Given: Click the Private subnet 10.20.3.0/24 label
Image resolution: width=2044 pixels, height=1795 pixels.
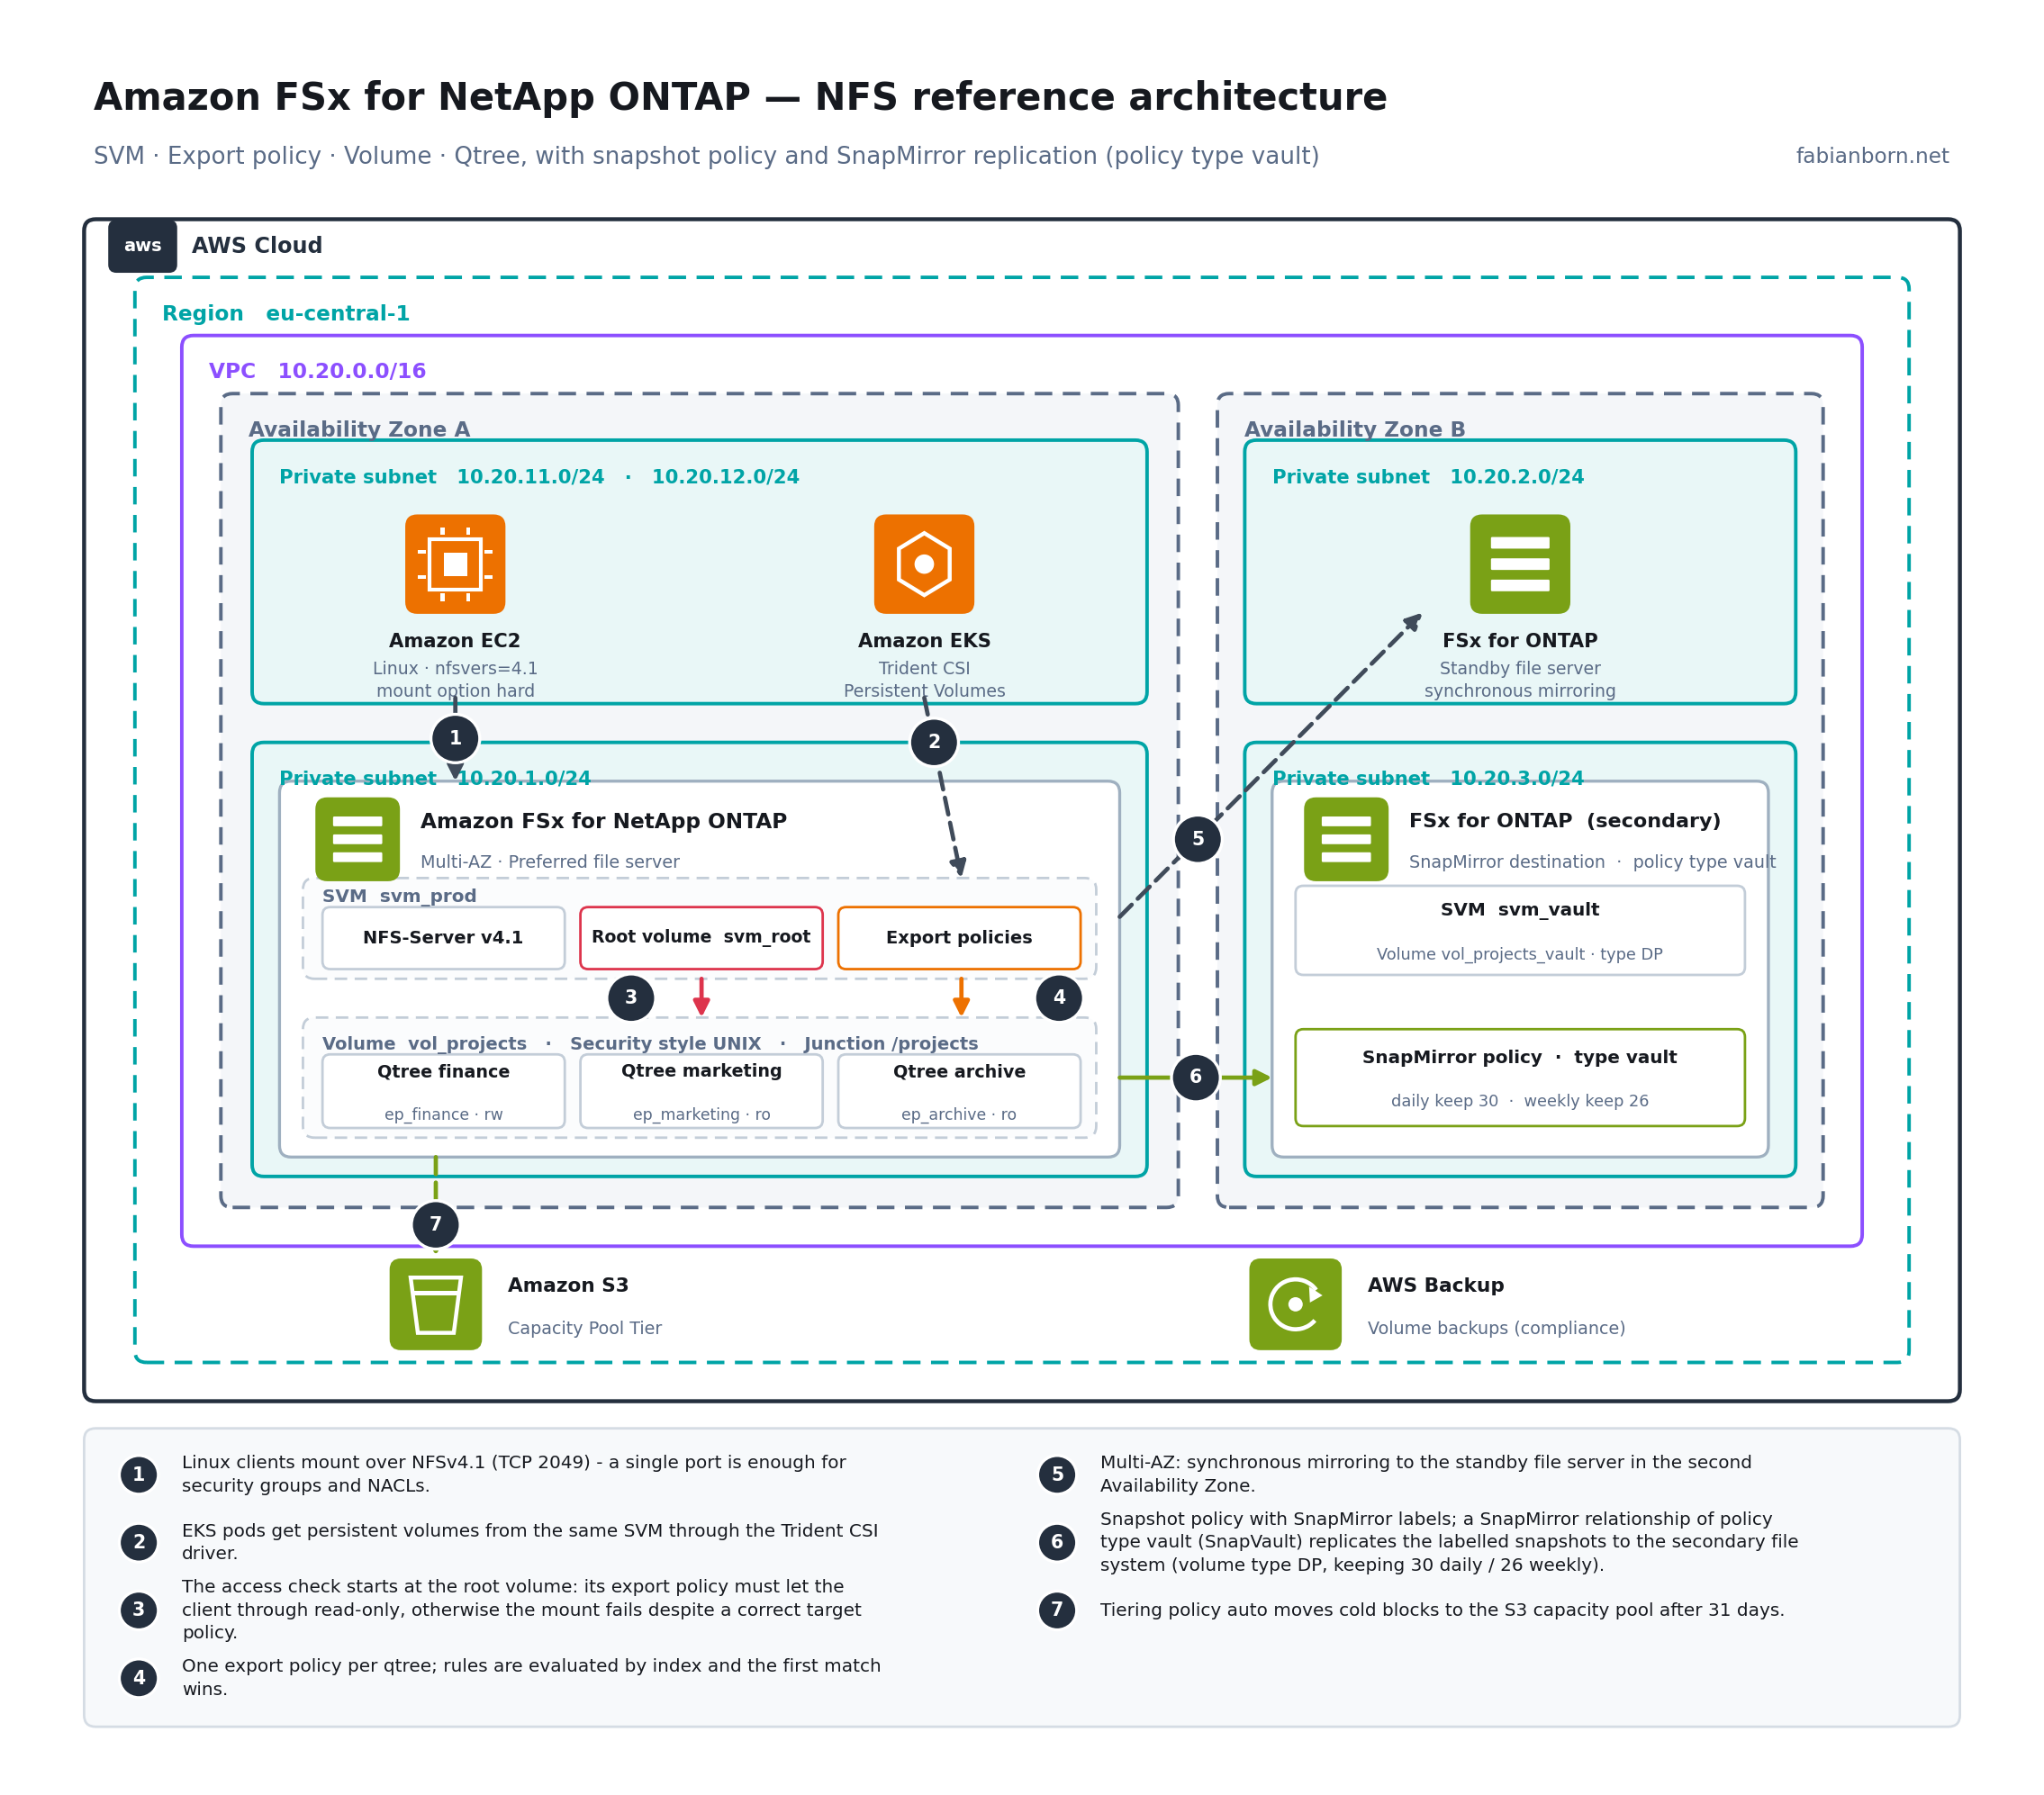Looking at the screenshot, I should [x=1428, y=778].
